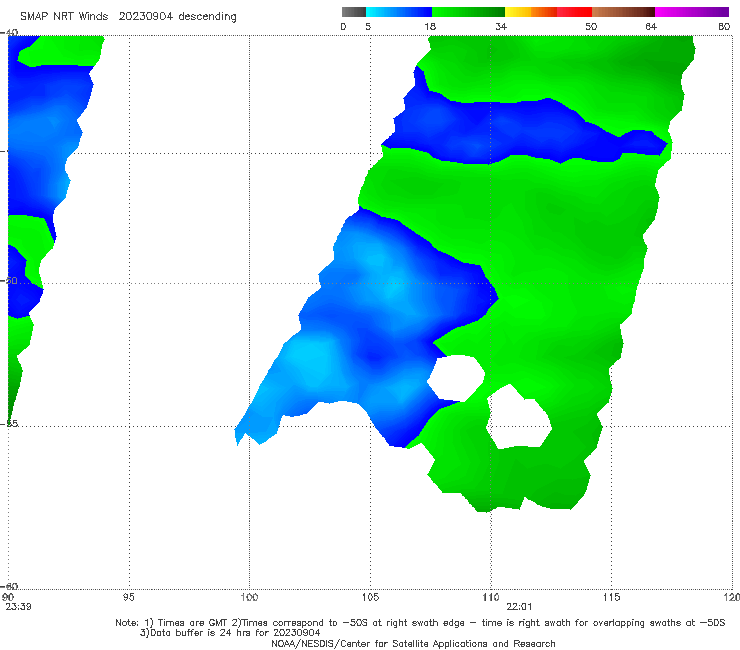
Task: Click the longitude label '100'
Action: tap(249, 597)
